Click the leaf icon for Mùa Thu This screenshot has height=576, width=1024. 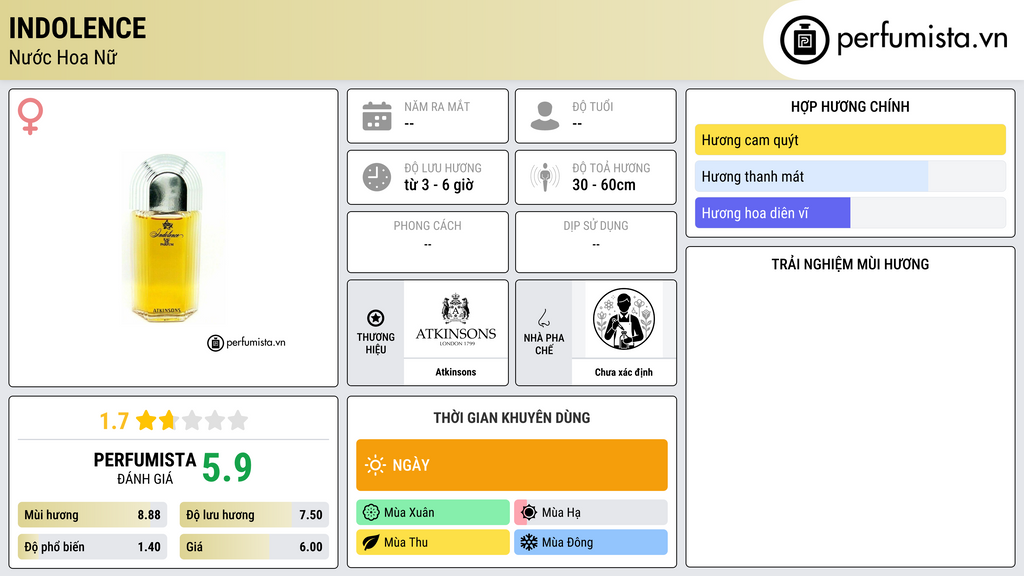[x=371, y=542]
